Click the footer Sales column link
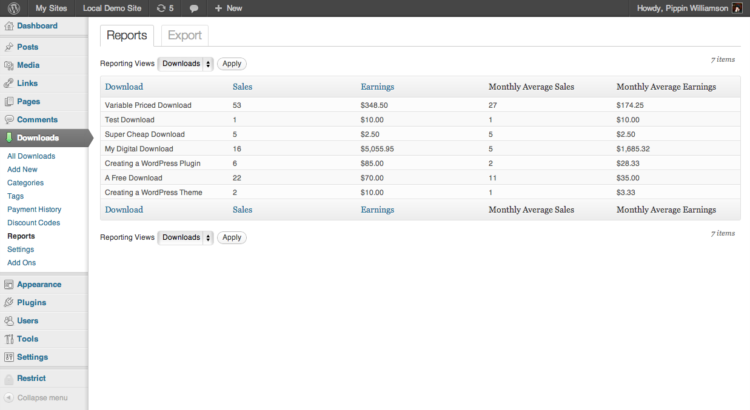This screenshot has width=750, height=410. point(243,210)
